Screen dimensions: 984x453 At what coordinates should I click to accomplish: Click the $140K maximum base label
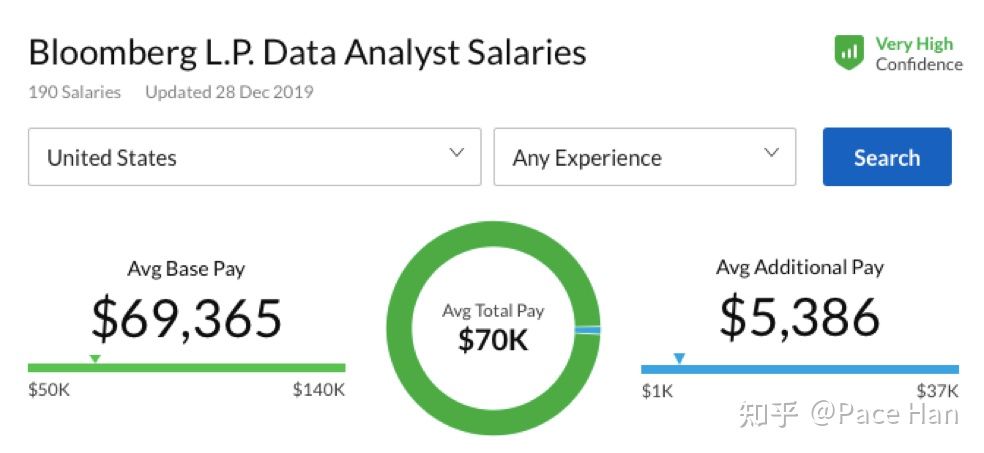pyautogui.click(x=319, y=390)
